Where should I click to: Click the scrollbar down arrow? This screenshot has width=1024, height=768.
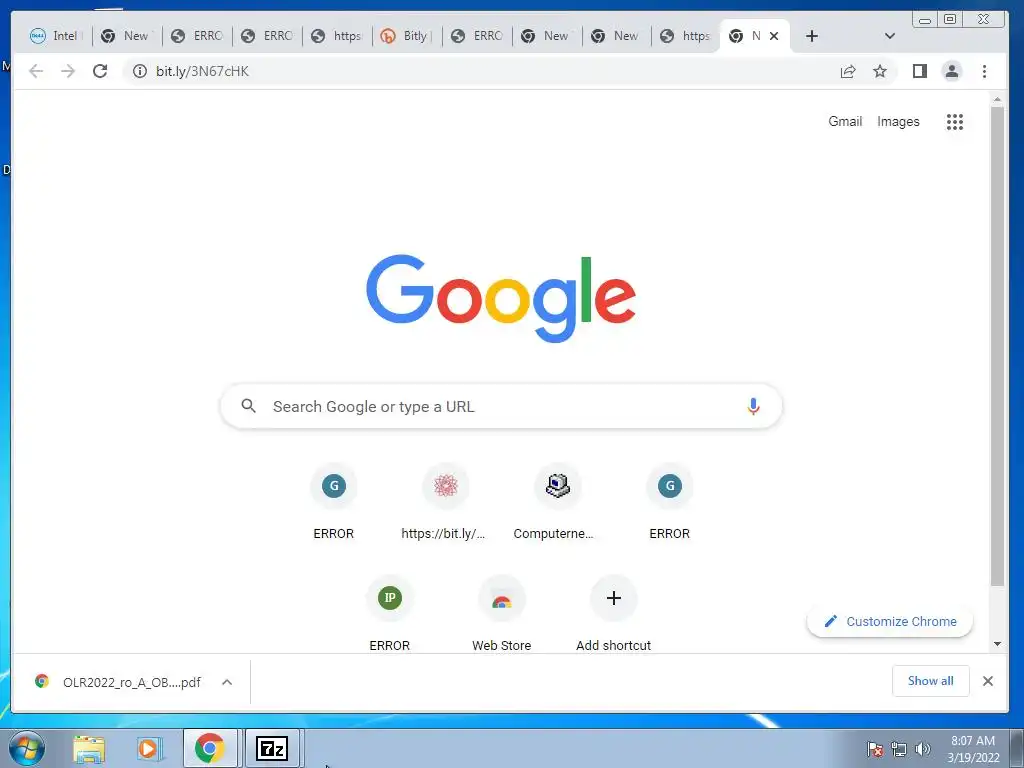point(997,644)
